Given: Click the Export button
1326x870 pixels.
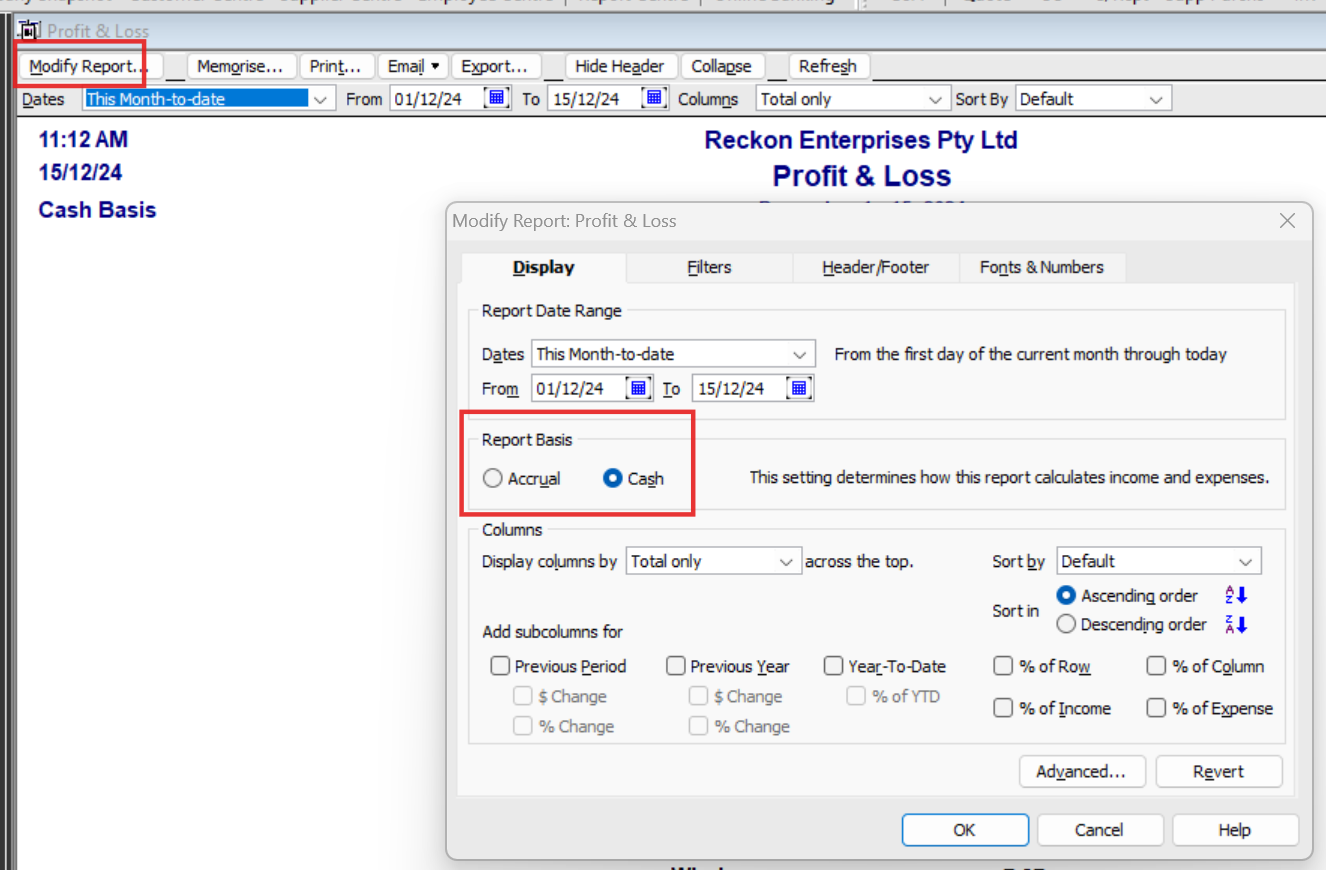Looking at the screenshot, I should 495,66.
